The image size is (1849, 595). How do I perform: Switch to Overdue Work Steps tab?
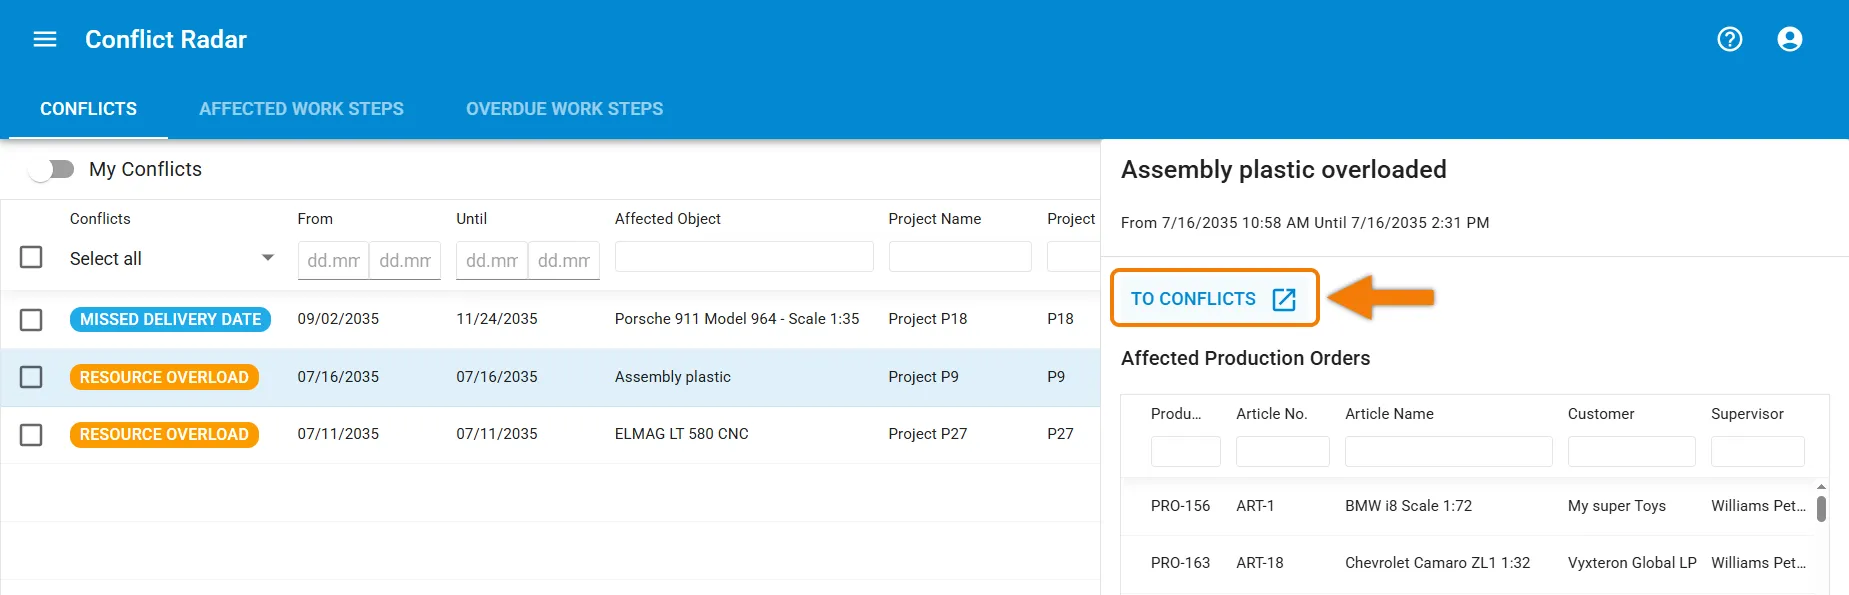point(564,109)
